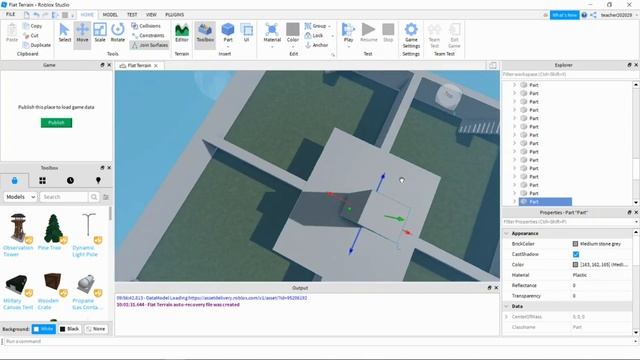This screenshot has width=640, height=360.
Task: Open toolbox filter options icon
Action: pyautogui.click(x=106, y=197)
